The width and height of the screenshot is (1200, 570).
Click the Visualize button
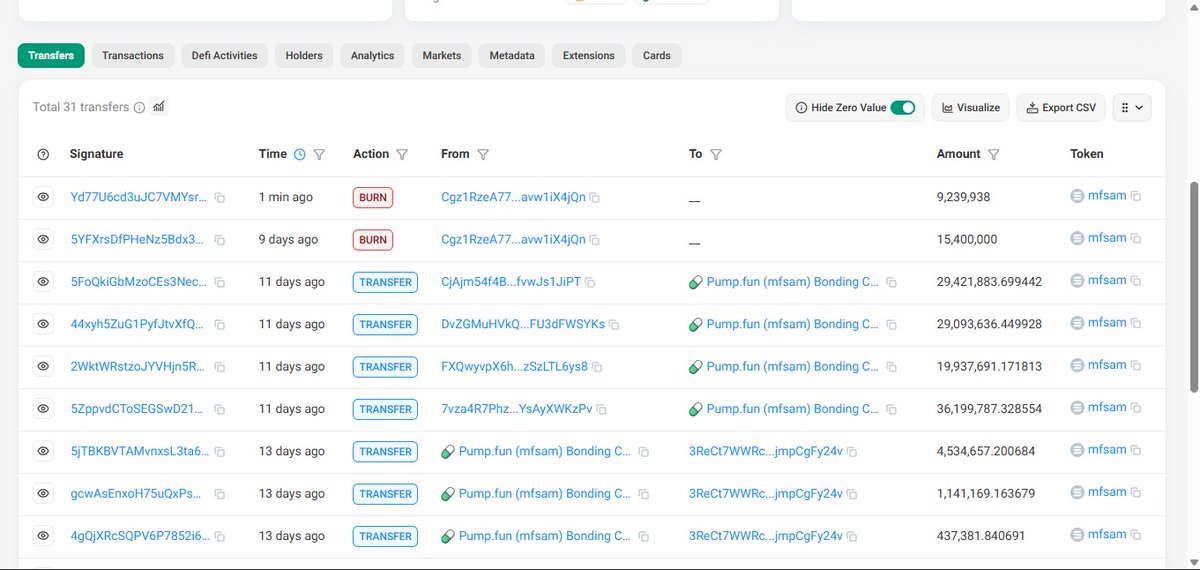tap(971, 108)
